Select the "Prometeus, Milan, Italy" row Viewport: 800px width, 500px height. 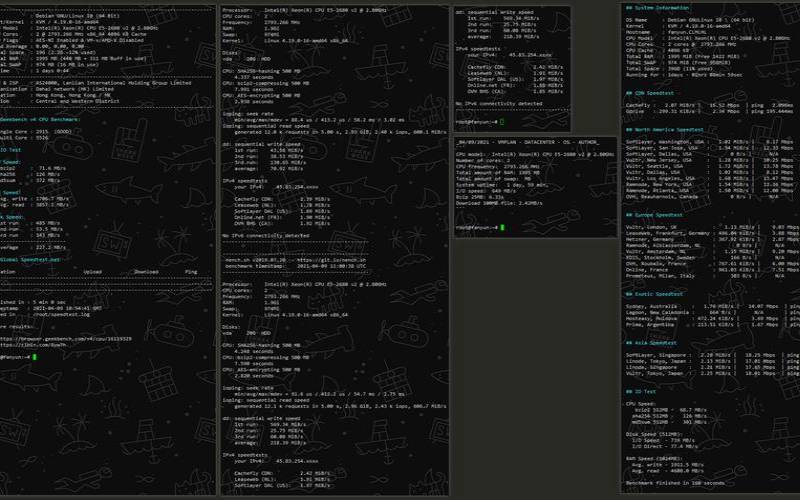[713, 276]
